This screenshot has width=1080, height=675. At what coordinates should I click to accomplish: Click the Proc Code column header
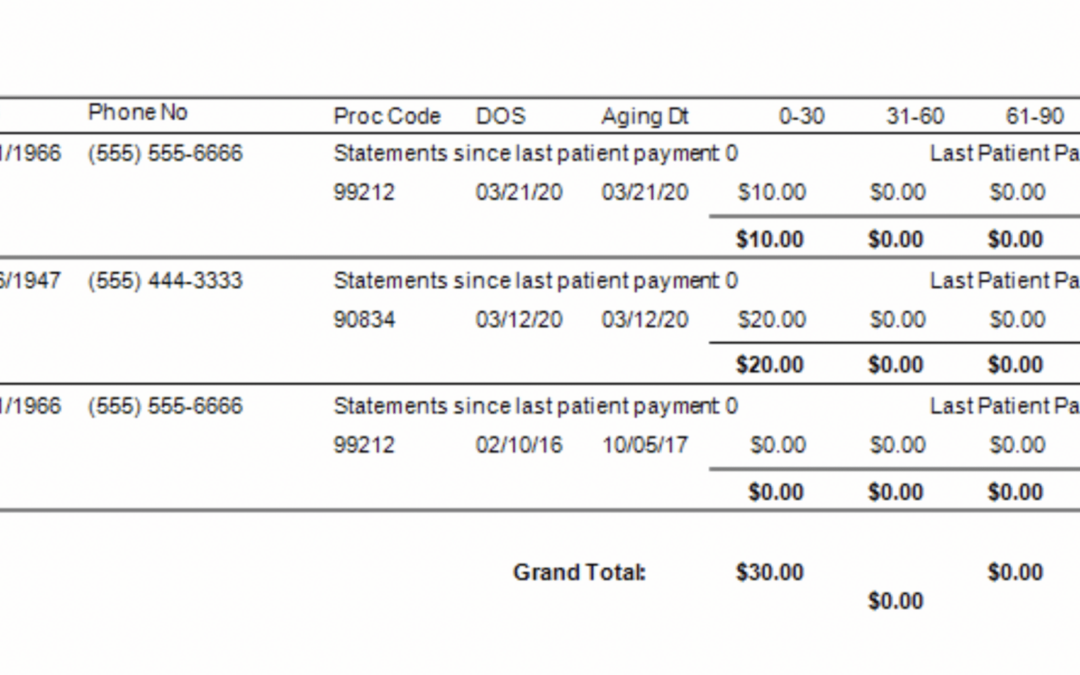click(387, 116)
